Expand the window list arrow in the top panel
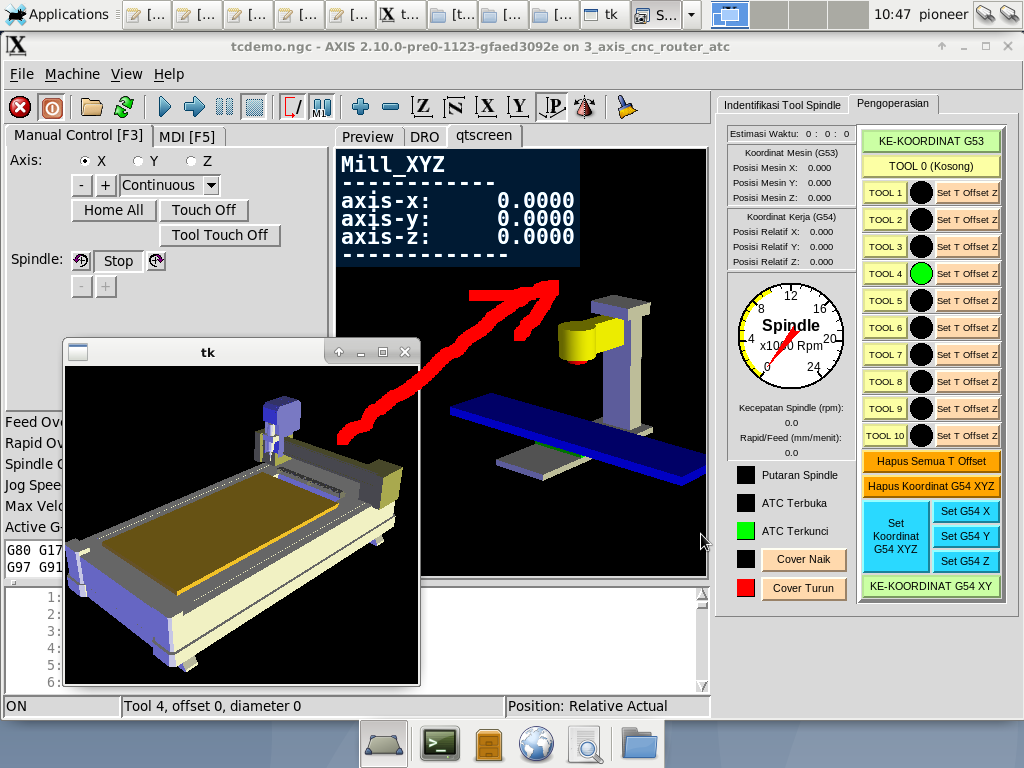1024x768 pixels. 692,15
